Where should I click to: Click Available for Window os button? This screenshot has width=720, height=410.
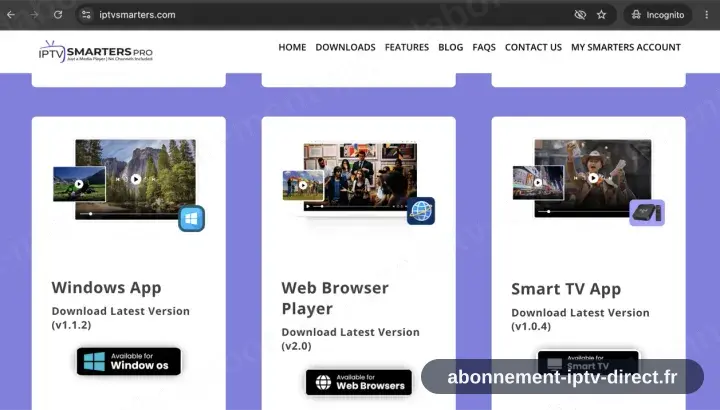click(129, 361)
